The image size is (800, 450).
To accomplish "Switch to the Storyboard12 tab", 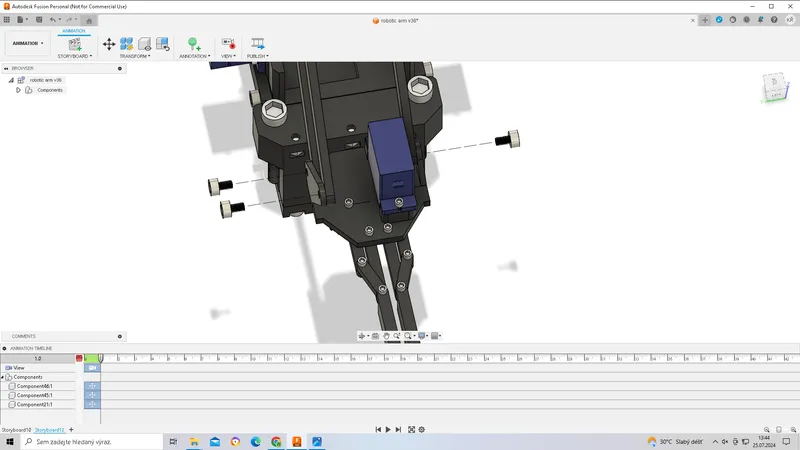I will click(x=49, y=430).
